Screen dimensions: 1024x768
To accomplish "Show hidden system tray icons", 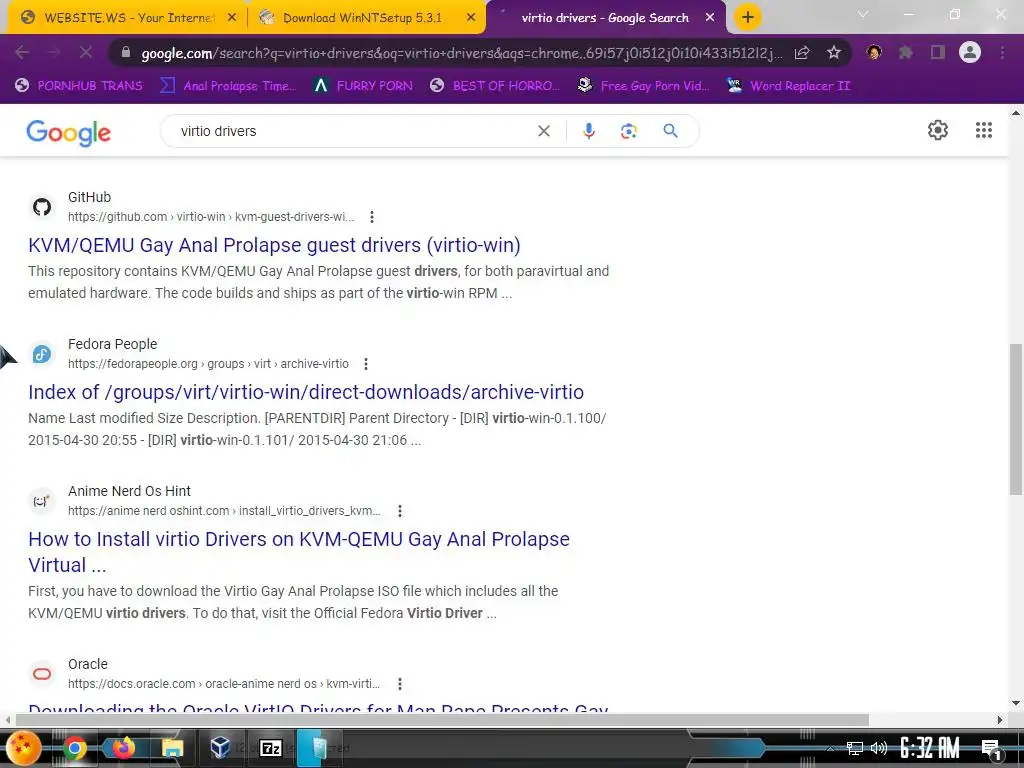I will pyautogui.click(x=830, y=748).
